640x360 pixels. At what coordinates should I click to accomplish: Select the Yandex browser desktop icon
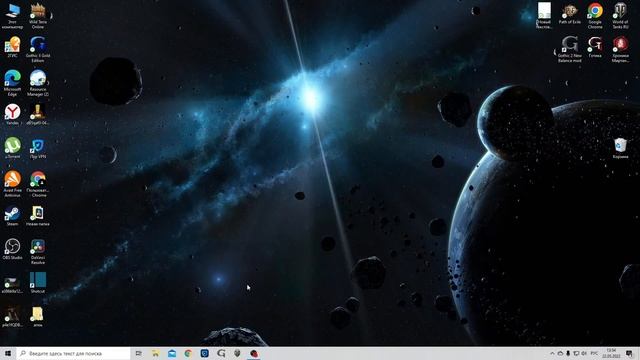click(x=13, y=114)
